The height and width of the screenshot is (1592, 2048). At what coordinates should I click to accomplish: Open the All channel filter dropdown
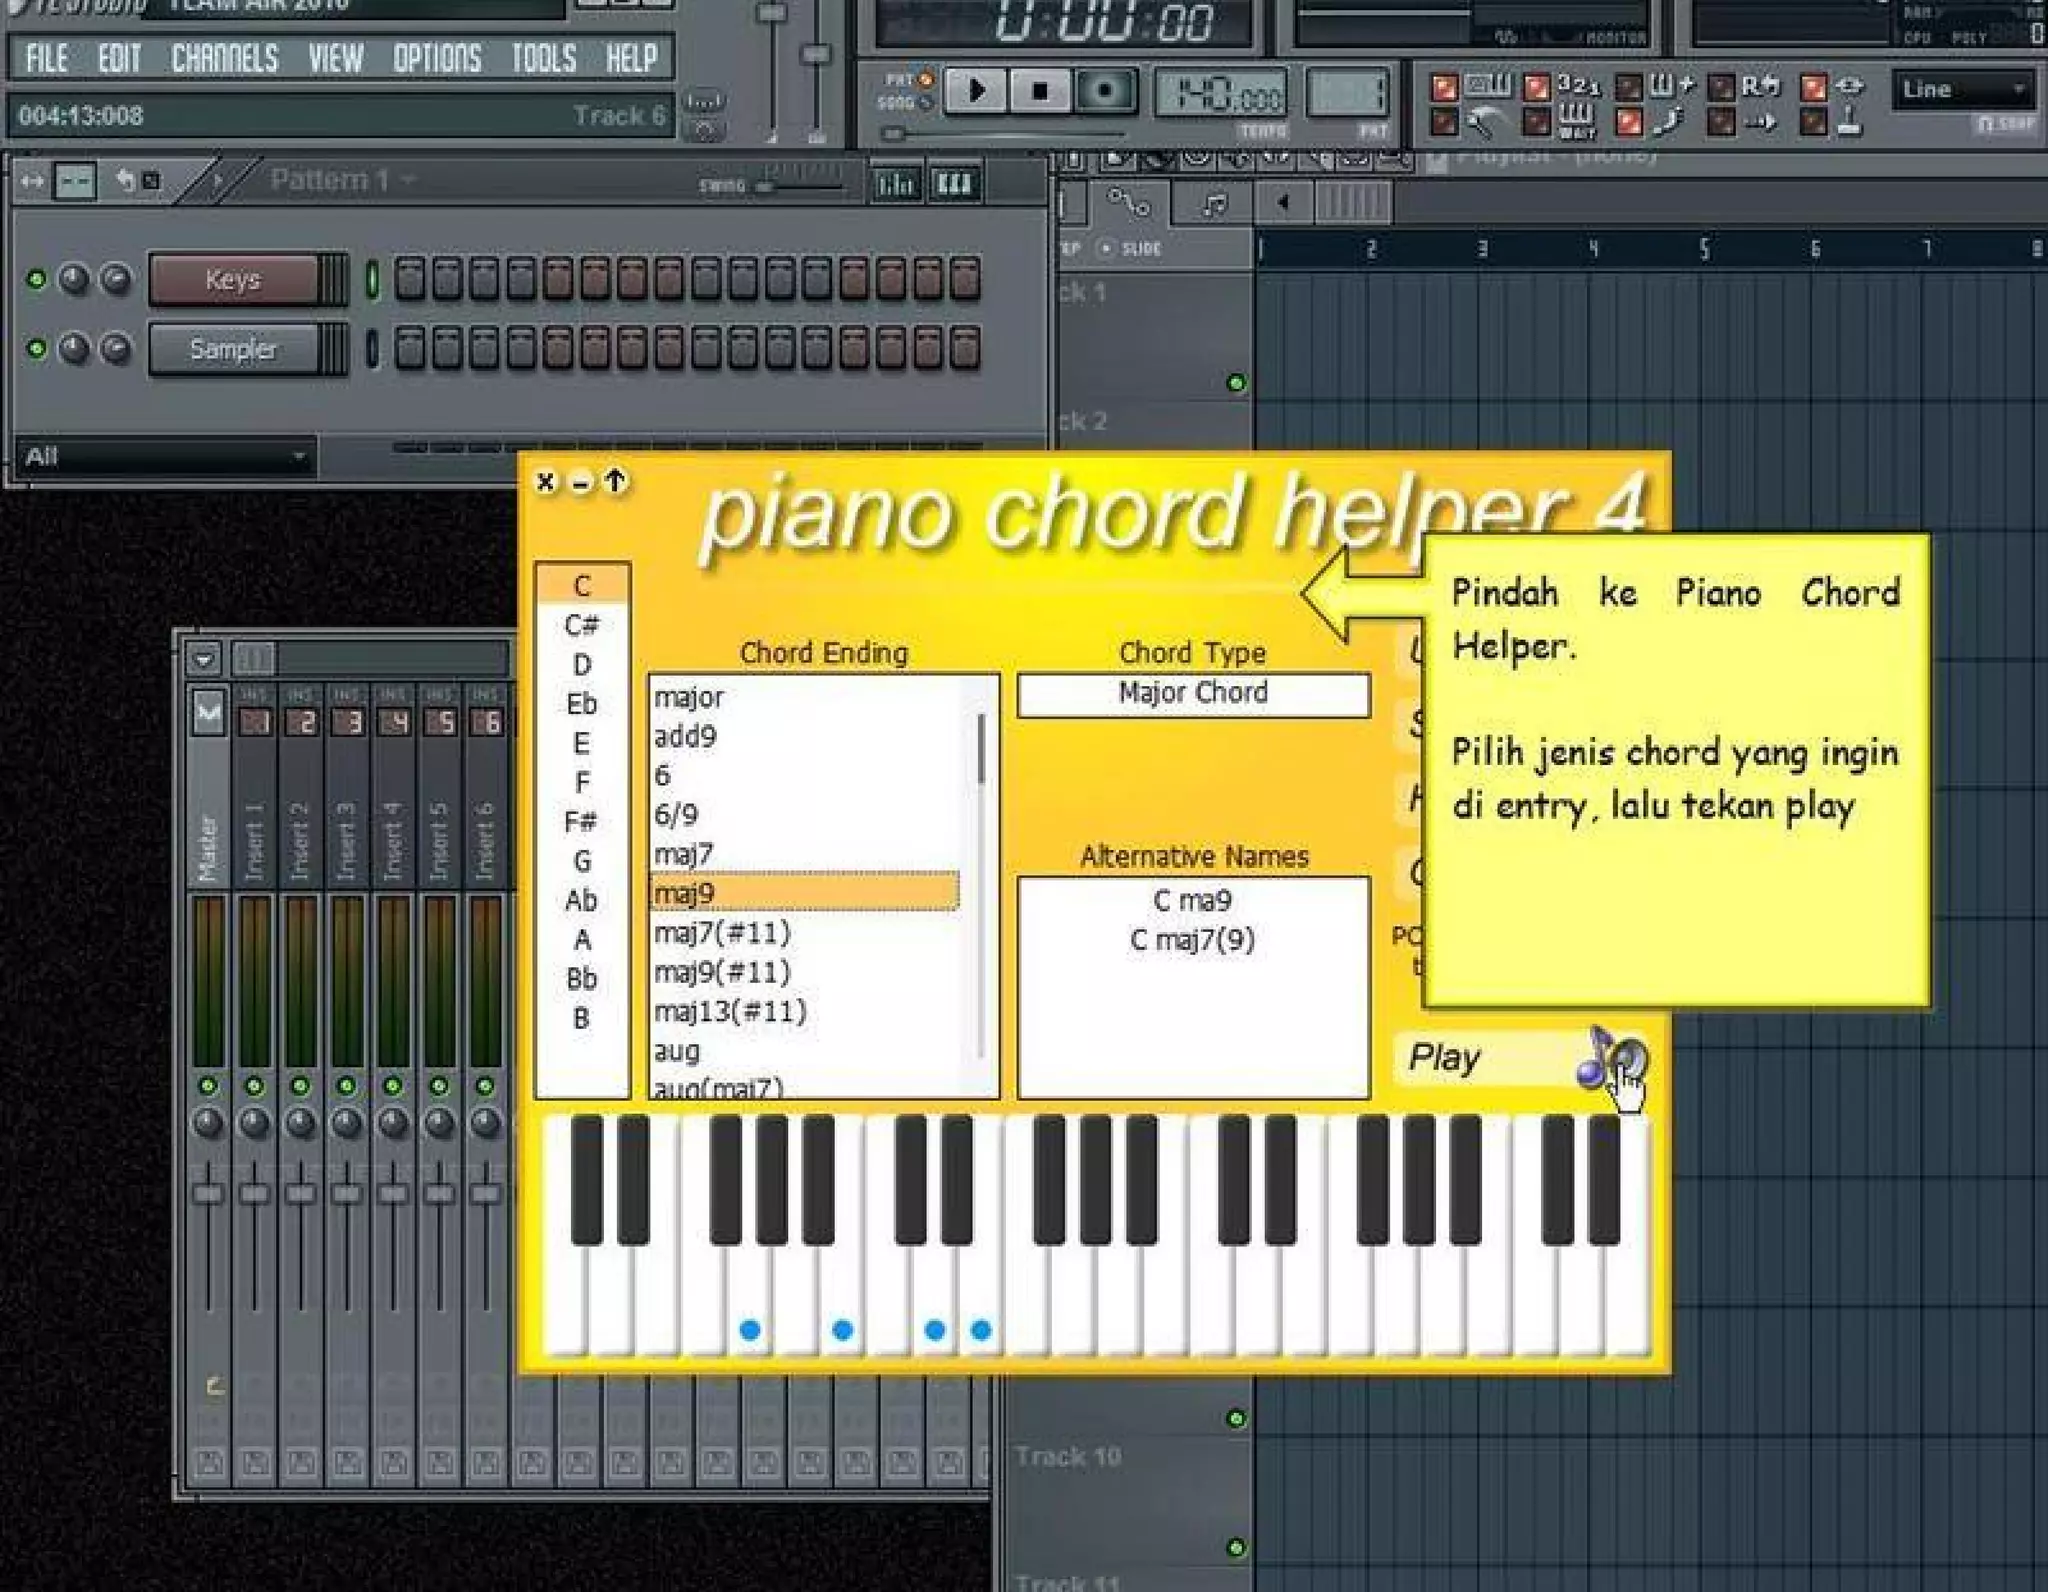166,457
